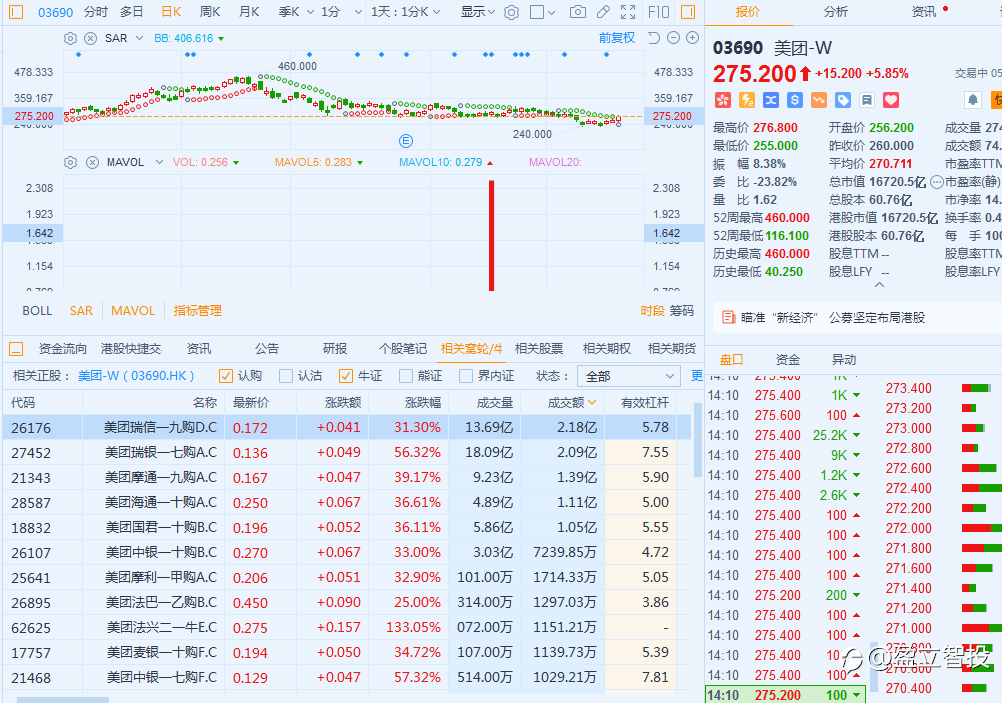
Task: Click the ask price level 272.000
Action: pos(908,528)
